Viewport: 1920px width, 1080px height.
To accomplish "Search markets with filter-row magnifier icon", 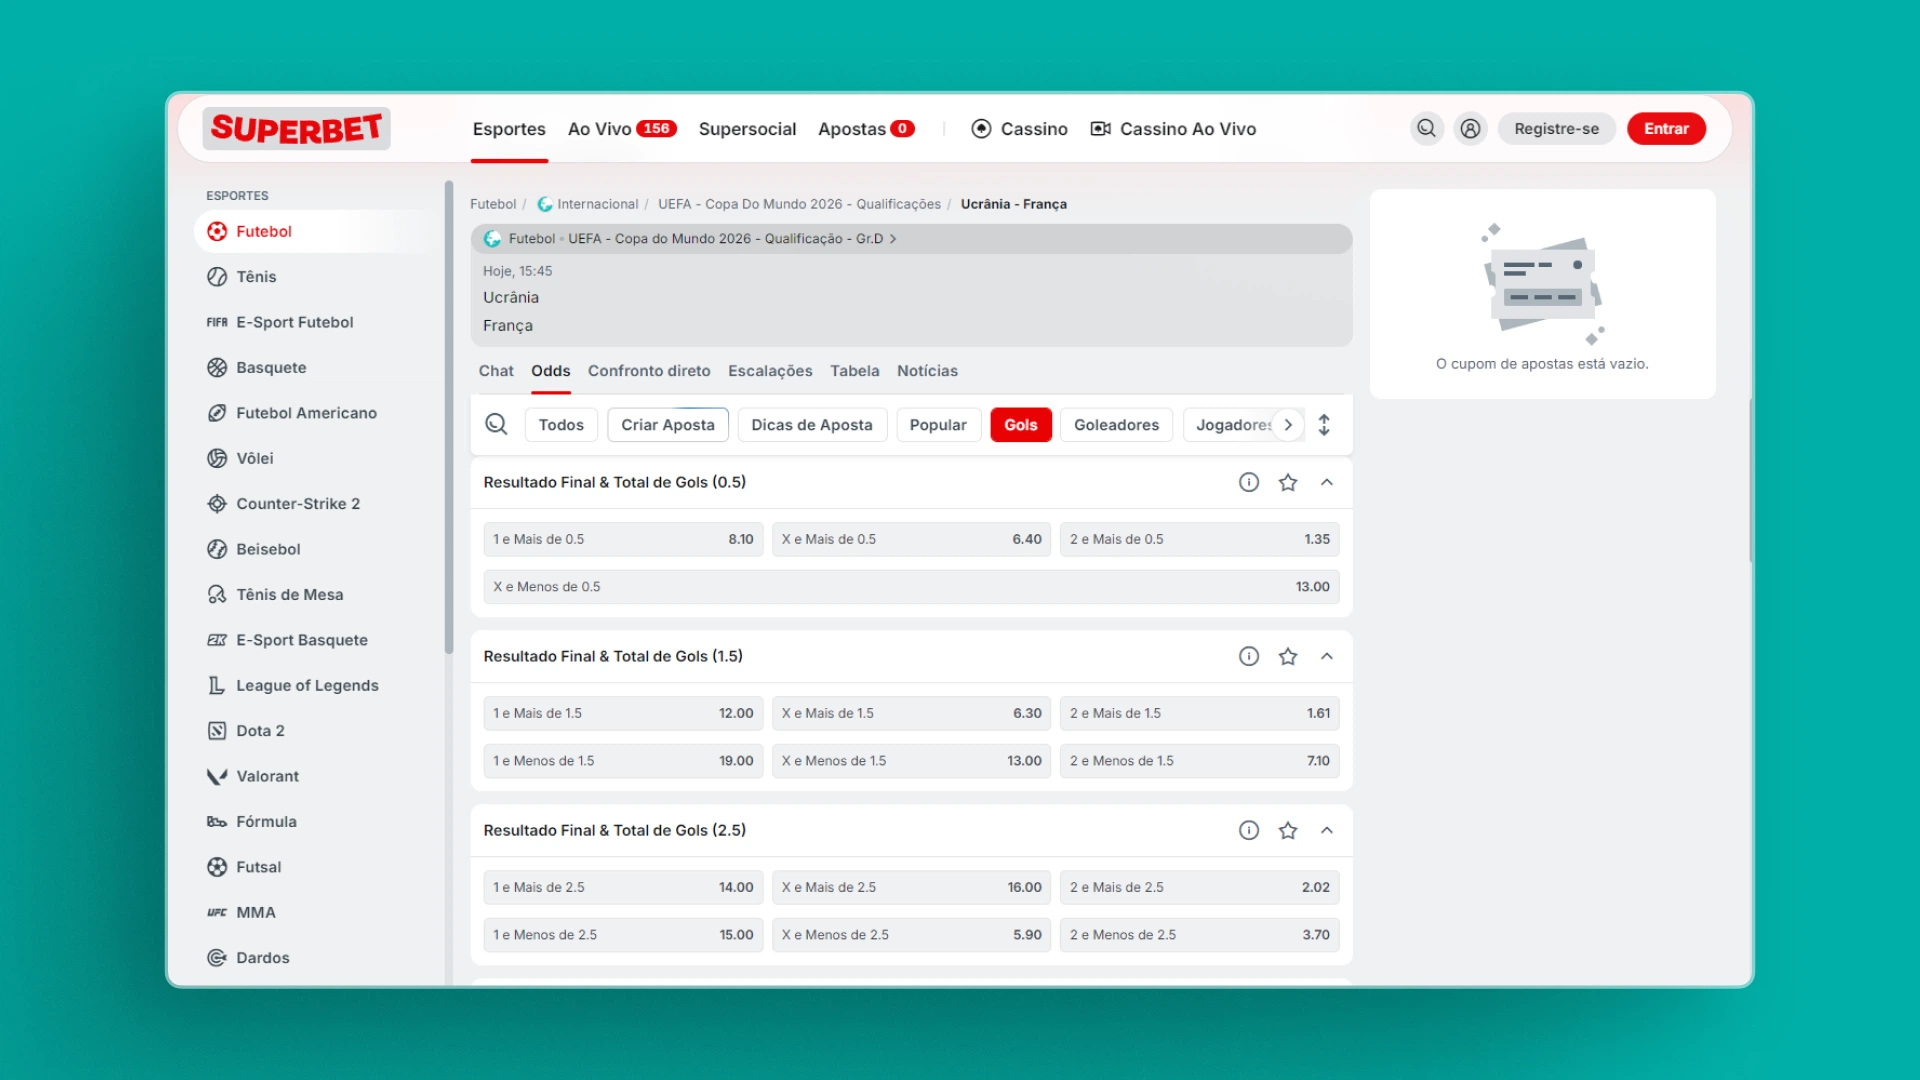I will [x=496, y=424].
